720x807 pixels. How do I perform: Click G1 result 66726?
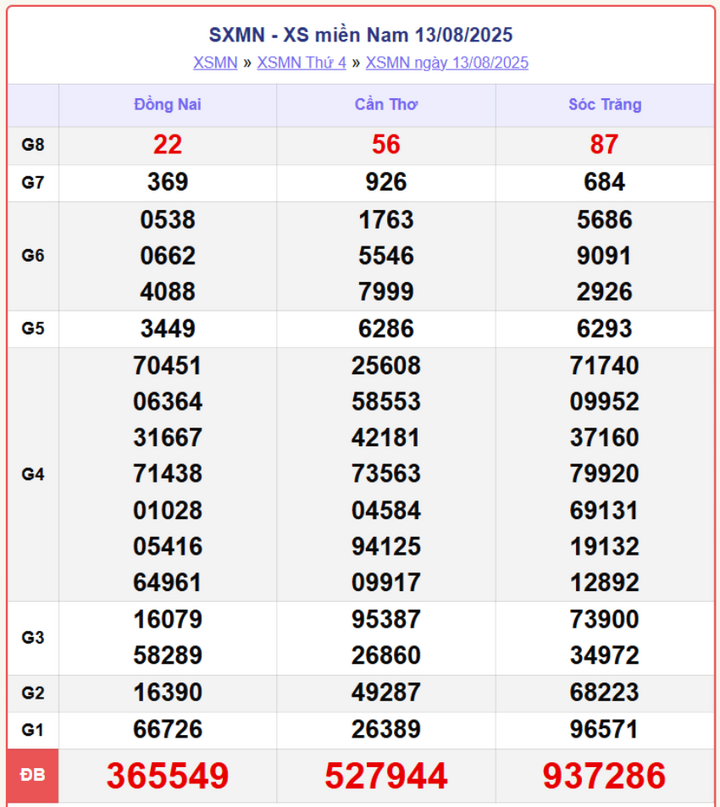click(x=168, y=730)
